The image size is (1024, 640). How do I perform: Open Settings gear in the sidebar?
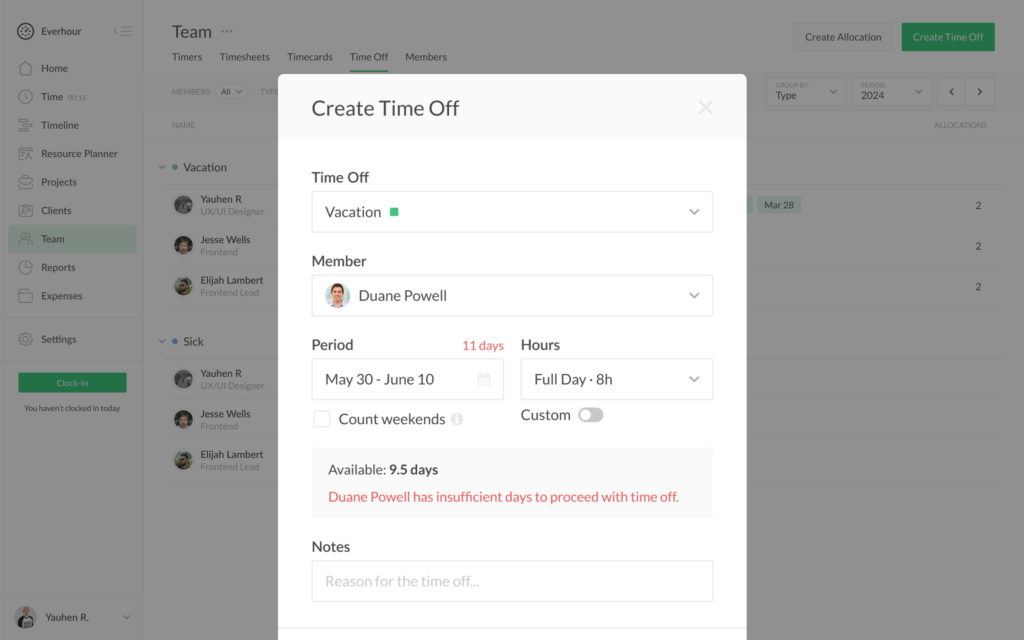(25, 339)
